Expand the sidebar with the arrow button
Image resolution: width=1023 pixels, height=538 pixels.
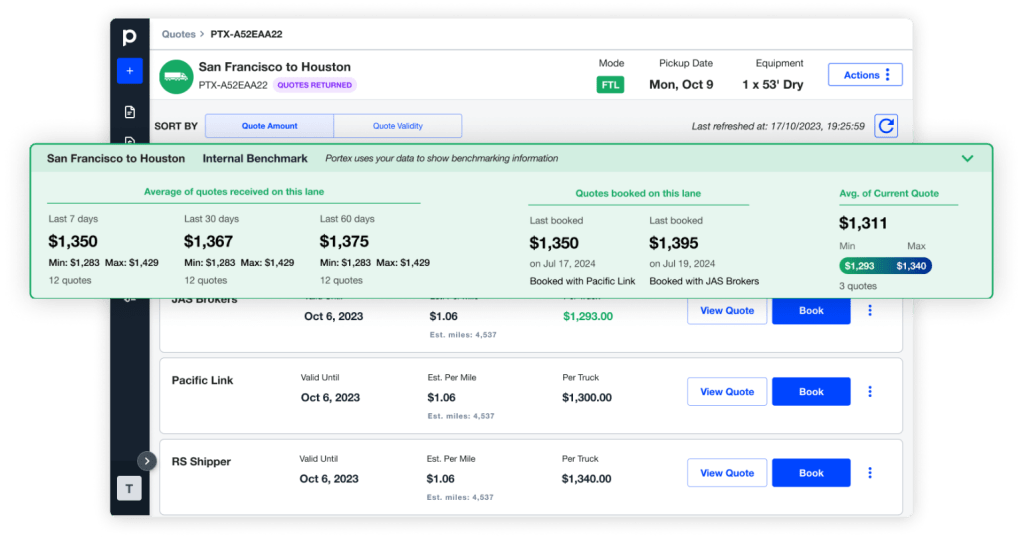click(x=147, y=461)
